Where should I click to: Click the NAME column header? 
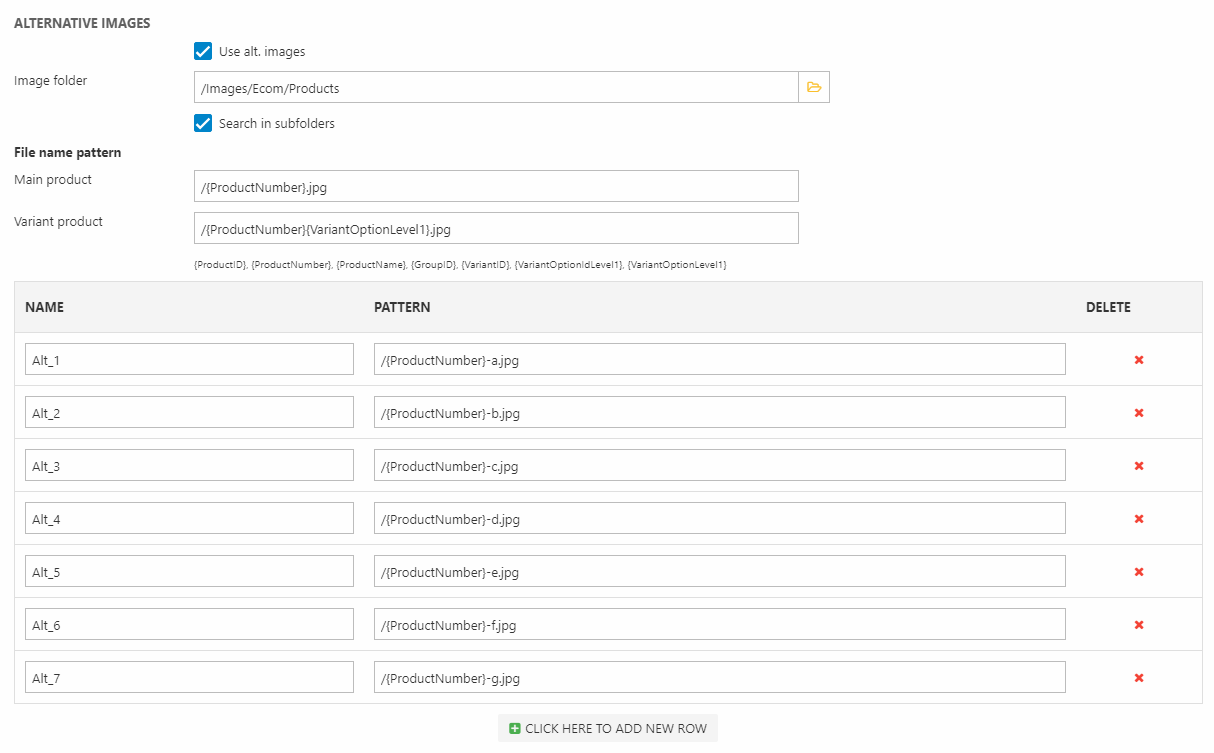click(x=45, y=307)
